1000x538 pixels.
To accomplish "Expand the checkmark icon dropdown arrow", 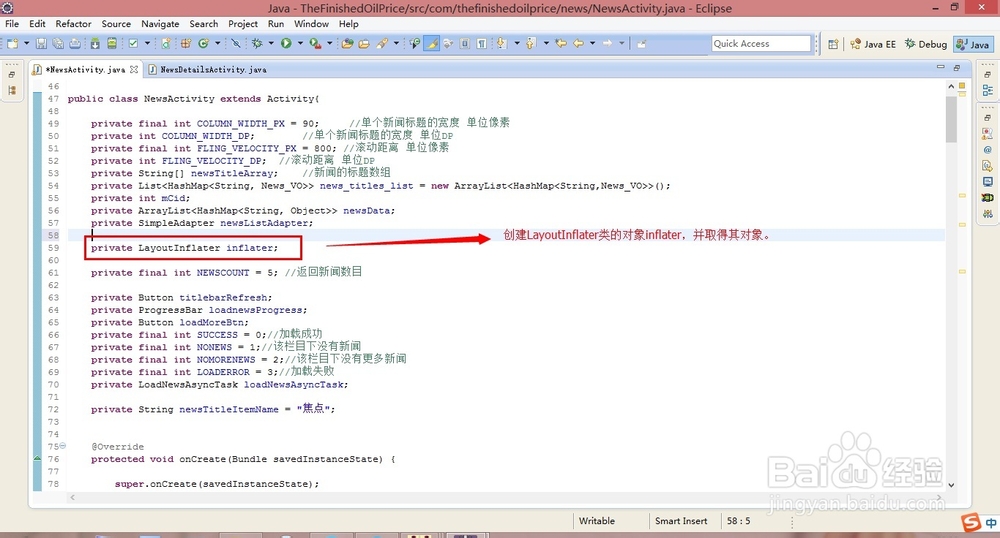I will pyautogui.click(x=147, y=43).
